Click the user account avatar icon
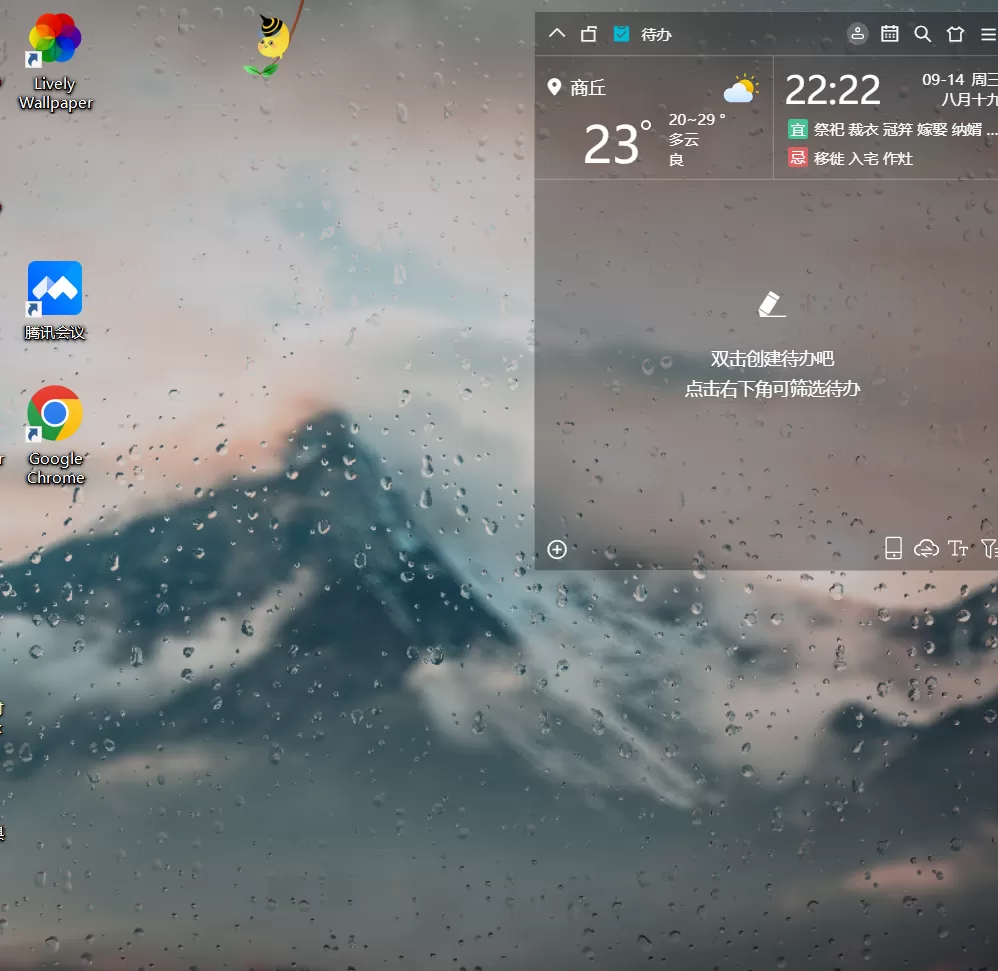998x971 pixels. click(857, 34)
